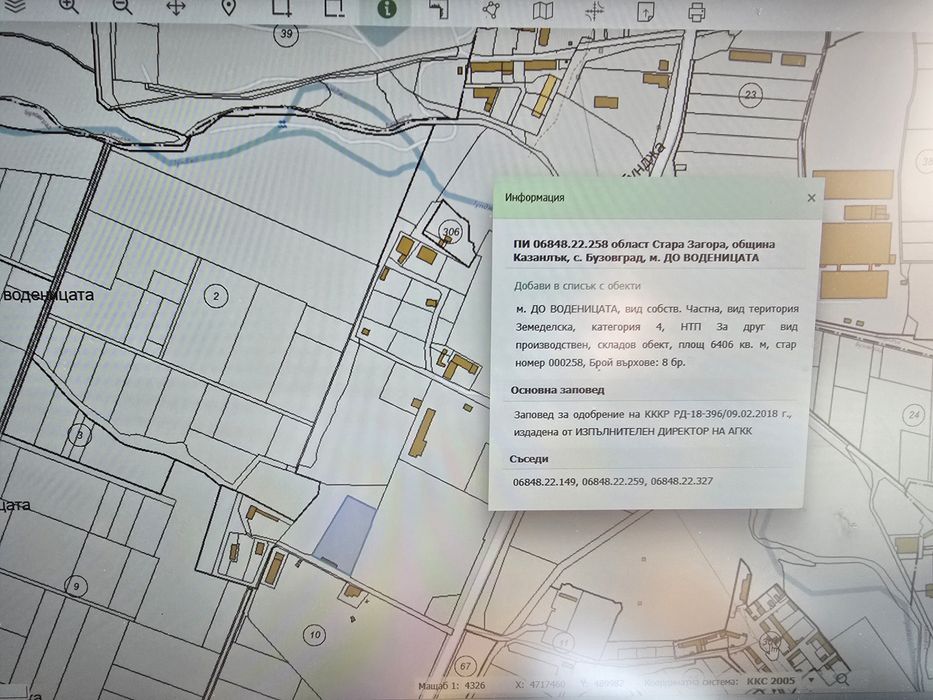Viewport: 933px width, 700px height.
Task: Click the highlighted blue parcel on map
Action: pos(345,536)
